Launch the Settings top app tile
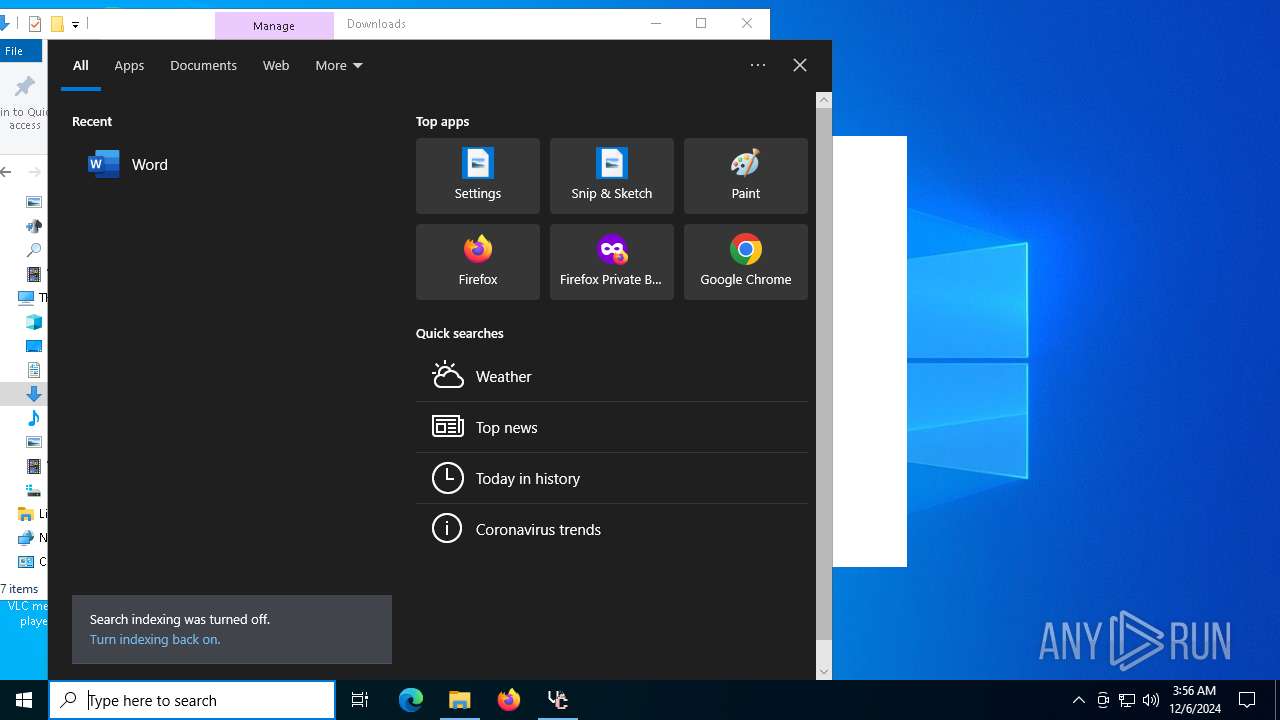 [478, 176]
